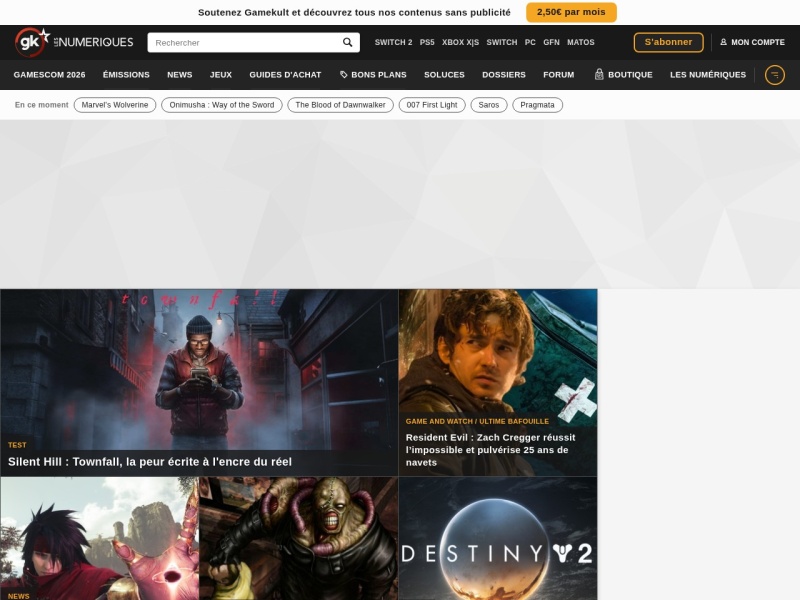Click the Soutenez Gamekult banner text
This screenshot has height=600, width=800.
(x=354, y=12)
